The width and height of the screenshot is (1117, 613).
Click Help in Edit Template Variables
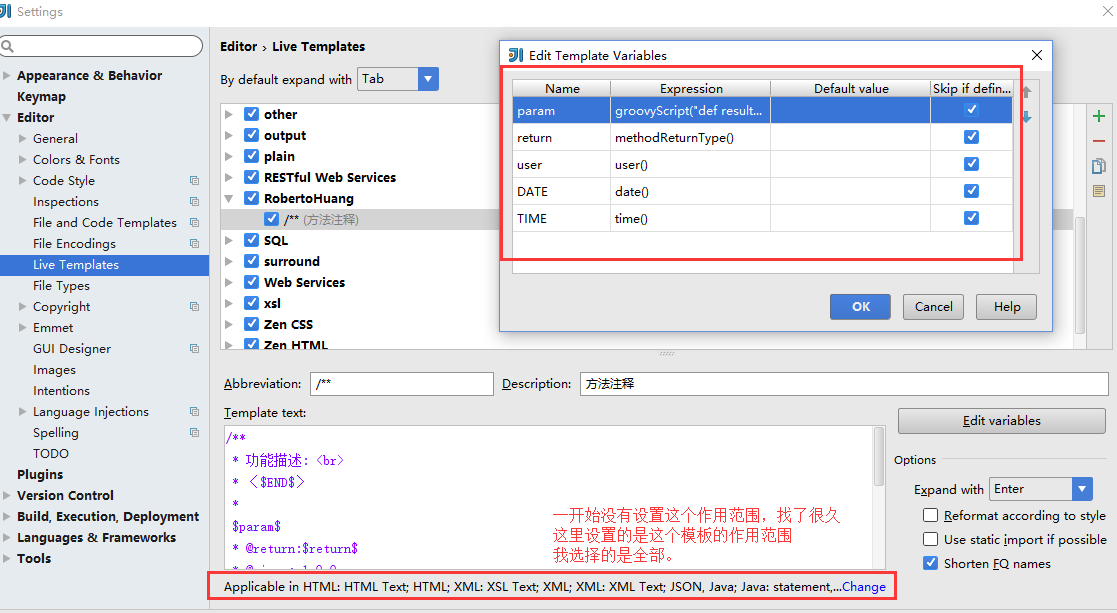(1007, 307)
